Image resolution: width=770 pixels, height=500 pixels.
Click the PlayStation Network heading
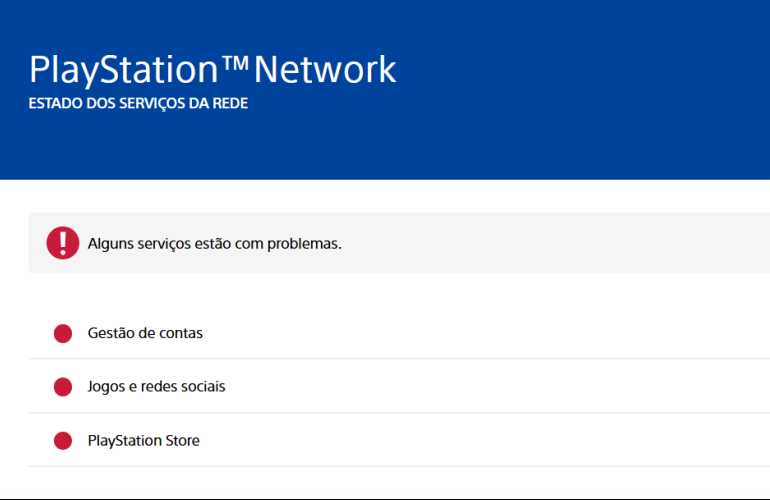(x=213, y=70)
